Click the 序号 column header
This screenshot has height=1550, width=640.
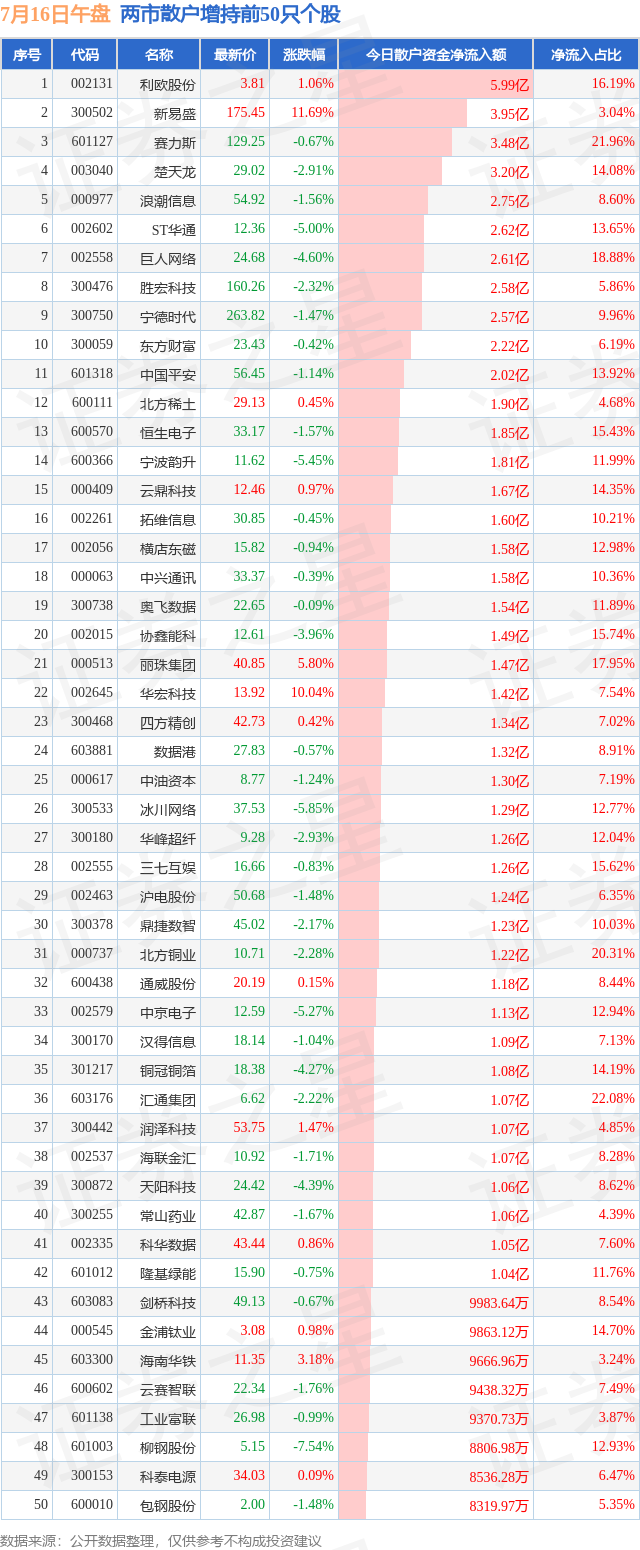(27, 55)
